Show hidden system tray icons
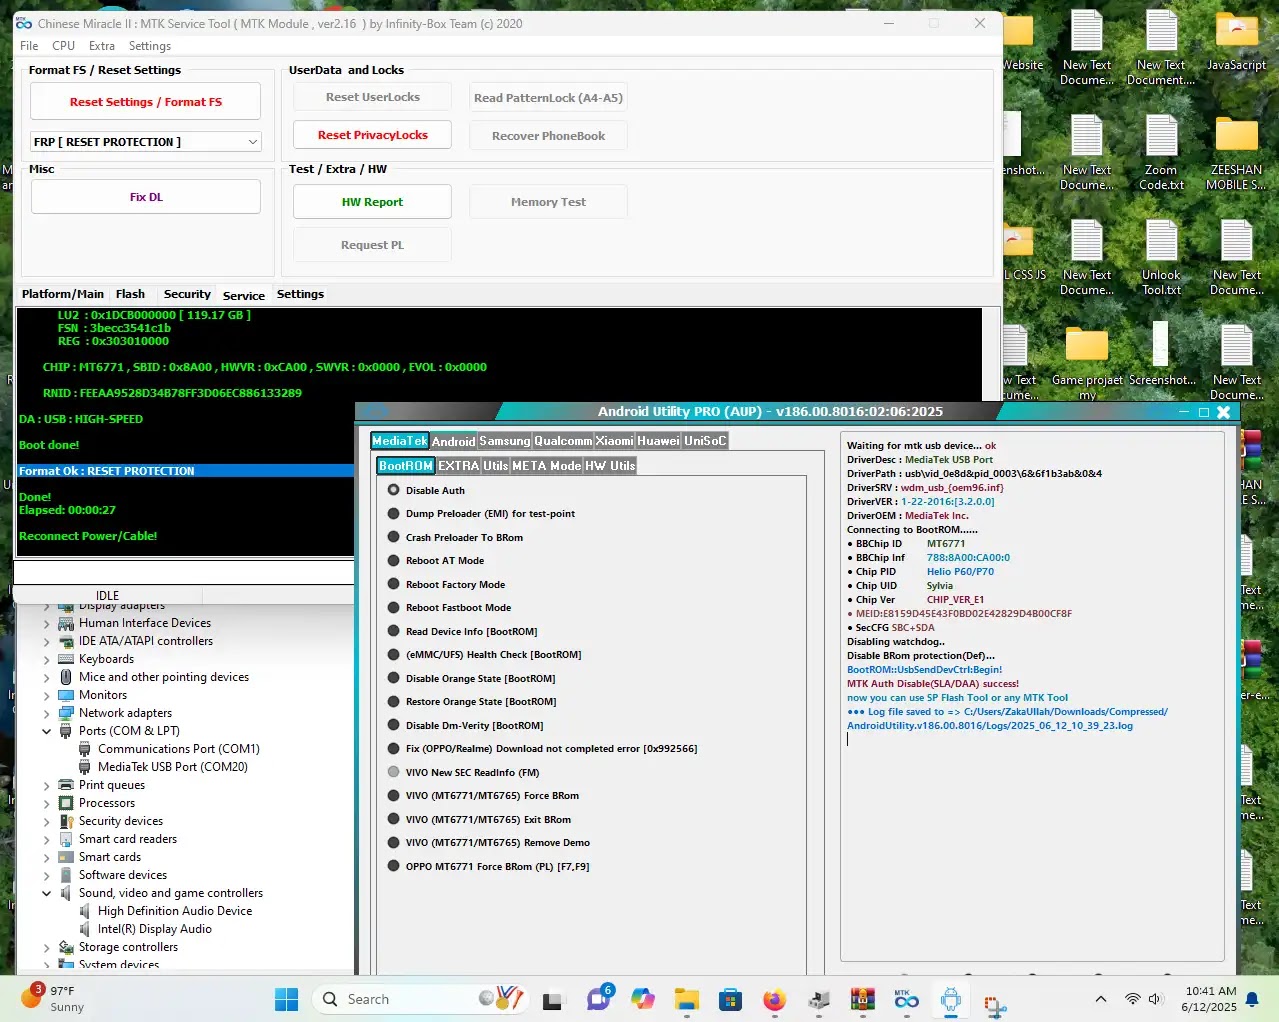The height and width of the screenshot is (1022, 1279). click(x=1101, y=999)
